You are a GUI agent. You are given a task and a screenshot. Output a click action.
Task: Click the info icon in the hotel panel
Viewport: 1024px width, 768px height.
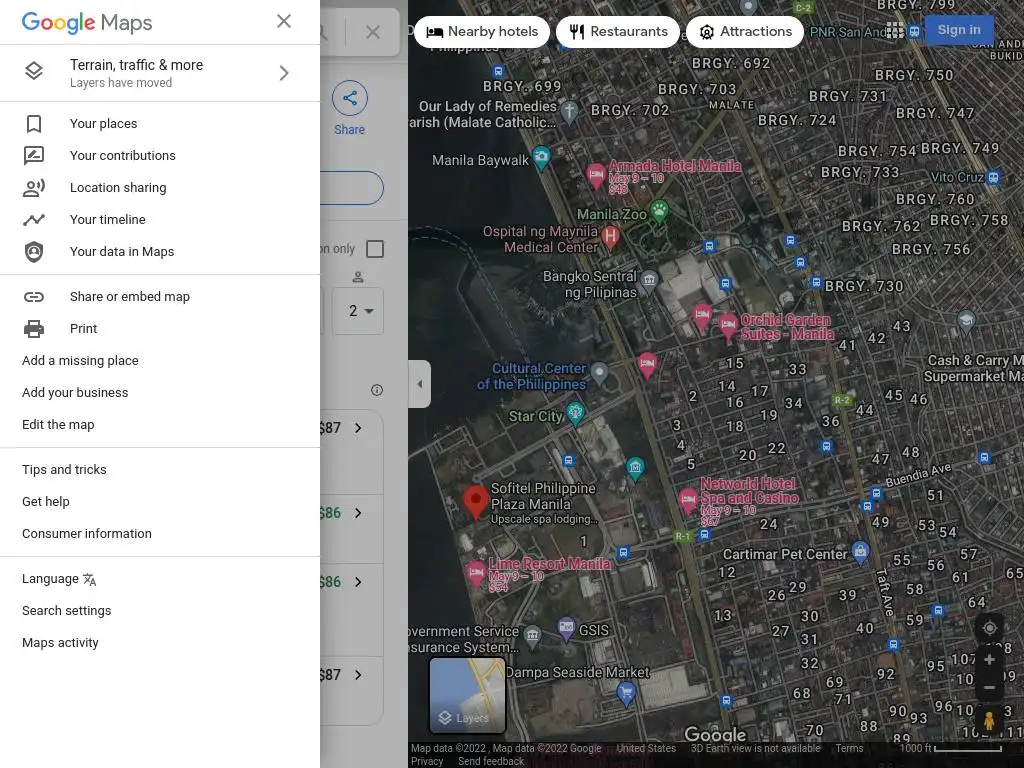377,390
